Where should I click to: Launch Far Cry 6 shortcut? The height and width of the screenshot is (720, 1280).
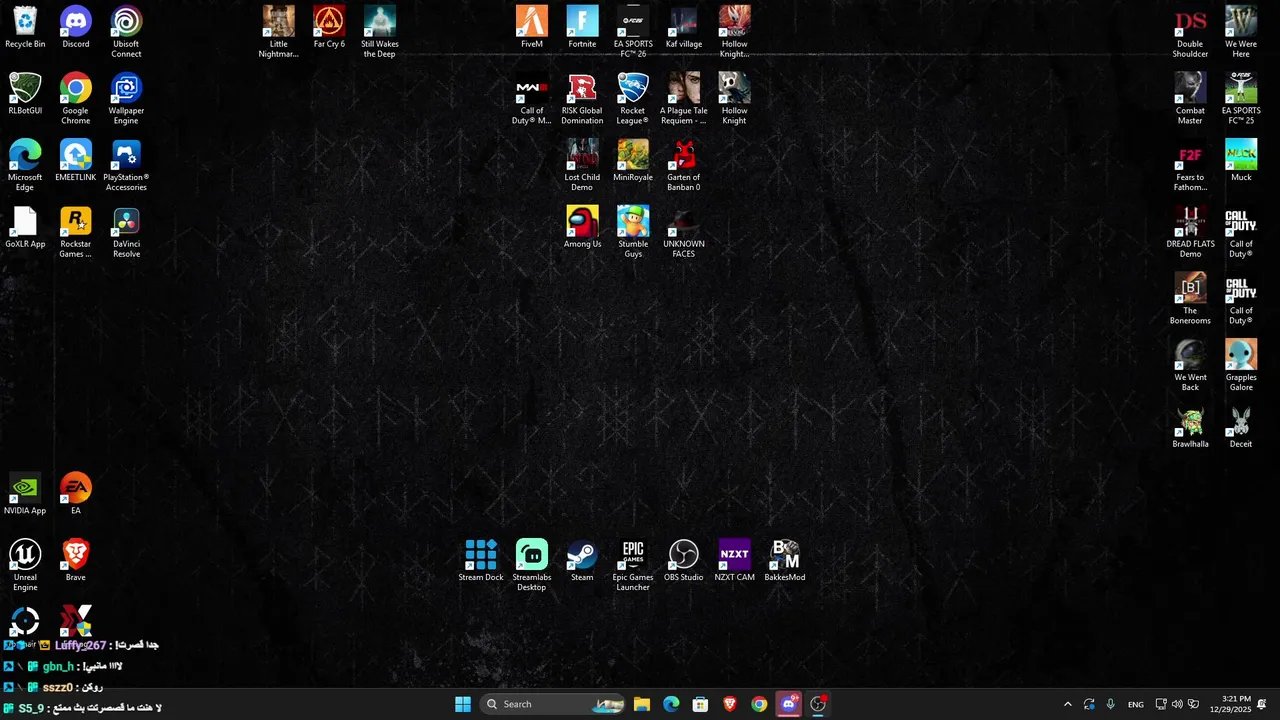[x=329, y=27]
